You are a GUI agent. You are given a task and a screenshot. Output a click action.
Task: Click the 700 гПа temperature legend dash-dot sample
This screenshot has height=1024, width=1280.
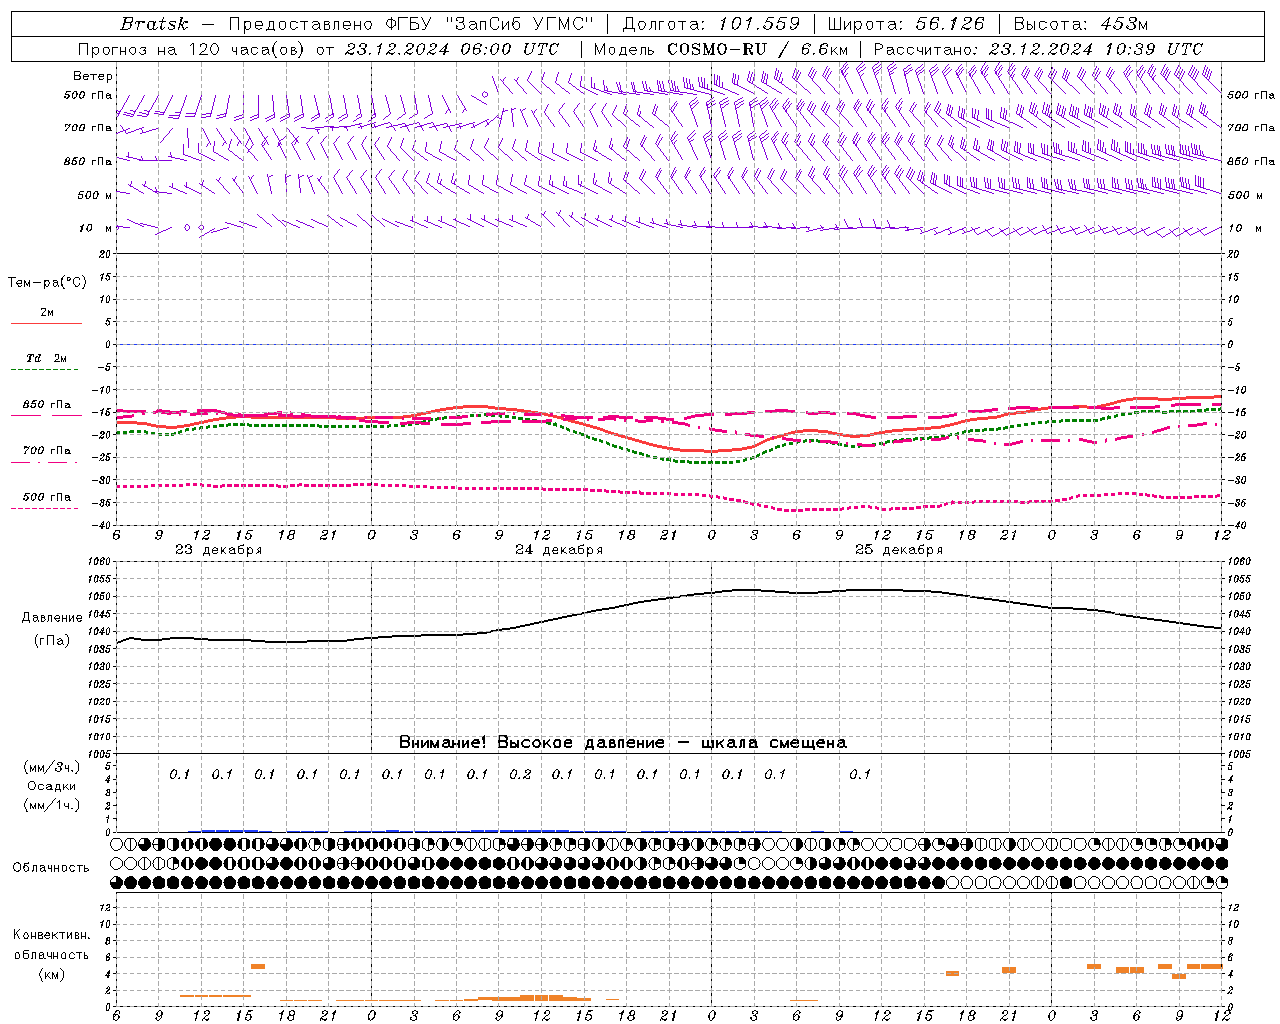point(46,462)
